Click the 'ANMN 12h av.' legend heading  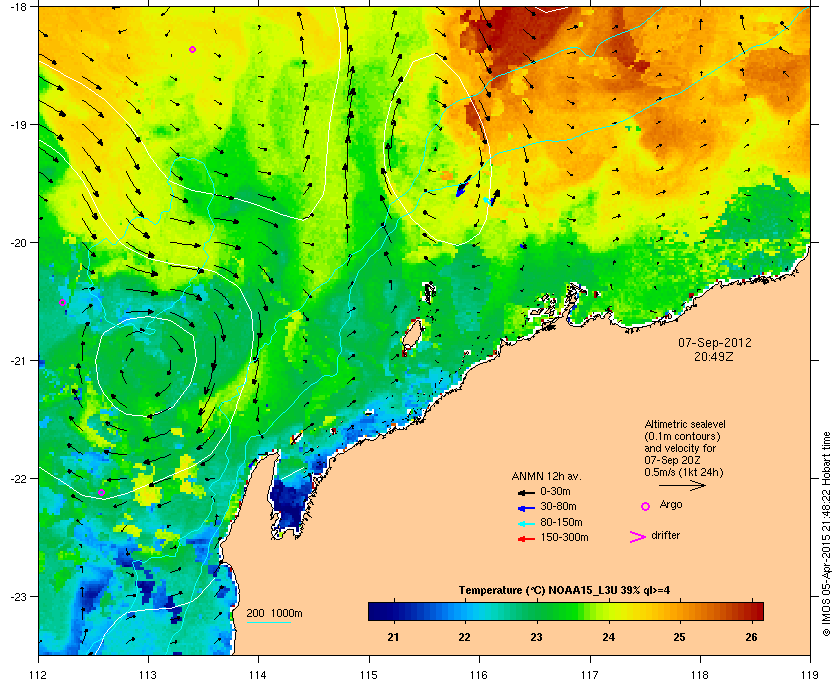click(546, 476)
